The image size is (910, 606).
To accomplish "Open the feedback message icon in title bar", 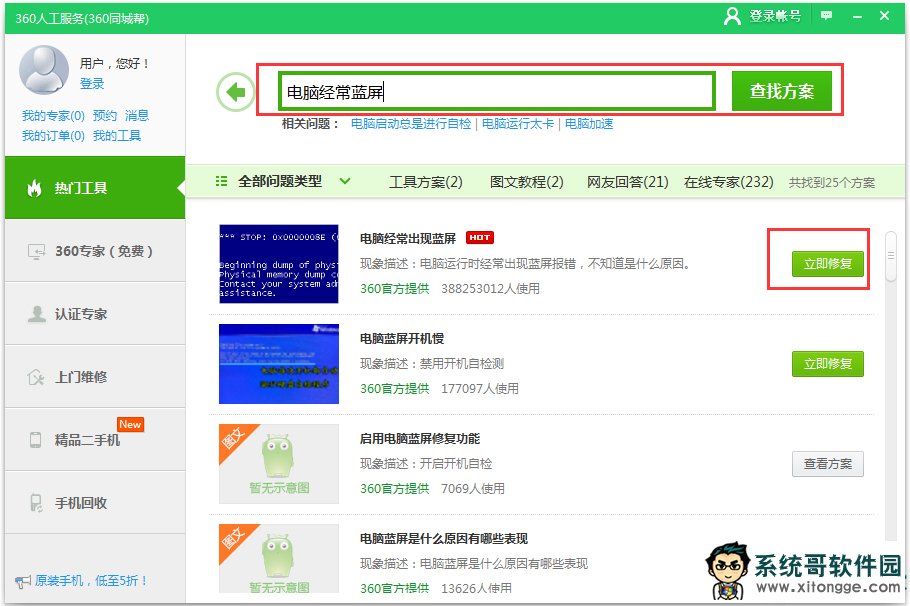I will click(826, 16).
